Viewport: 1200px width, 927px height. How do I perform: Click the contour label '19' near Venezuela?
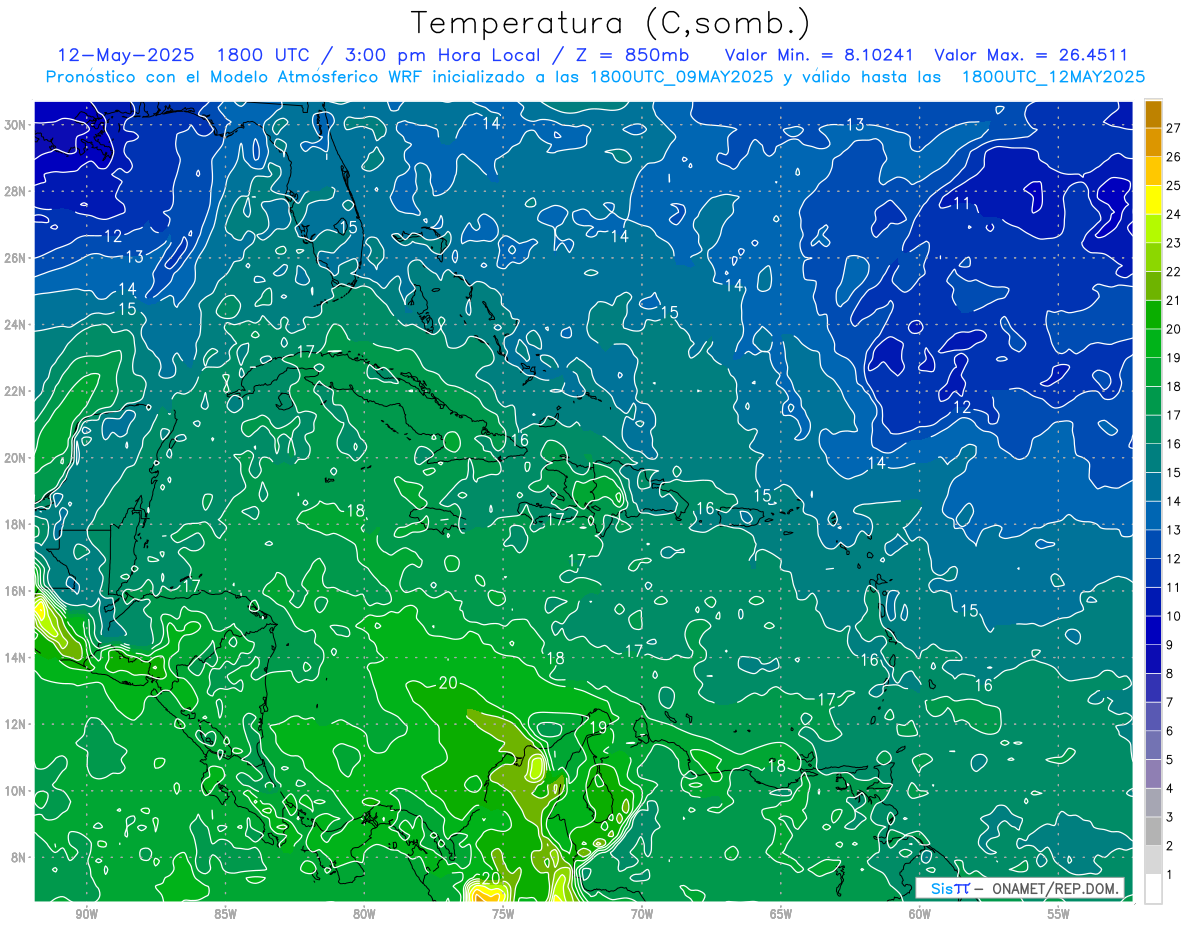click(x=598, y=726)
